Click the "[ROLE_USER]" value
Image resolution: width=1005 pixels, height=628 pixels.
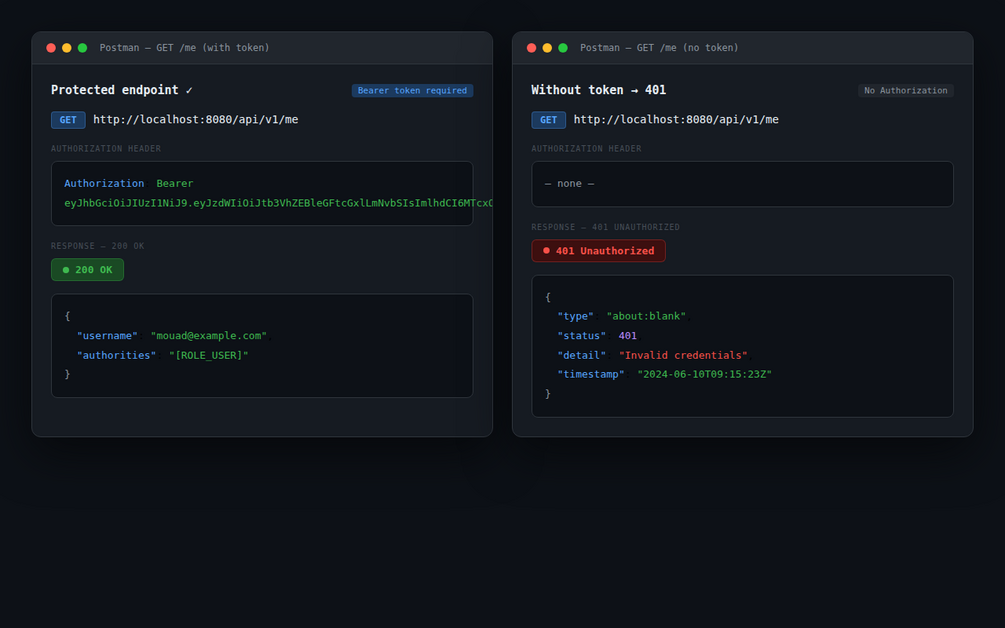point(208,355)
